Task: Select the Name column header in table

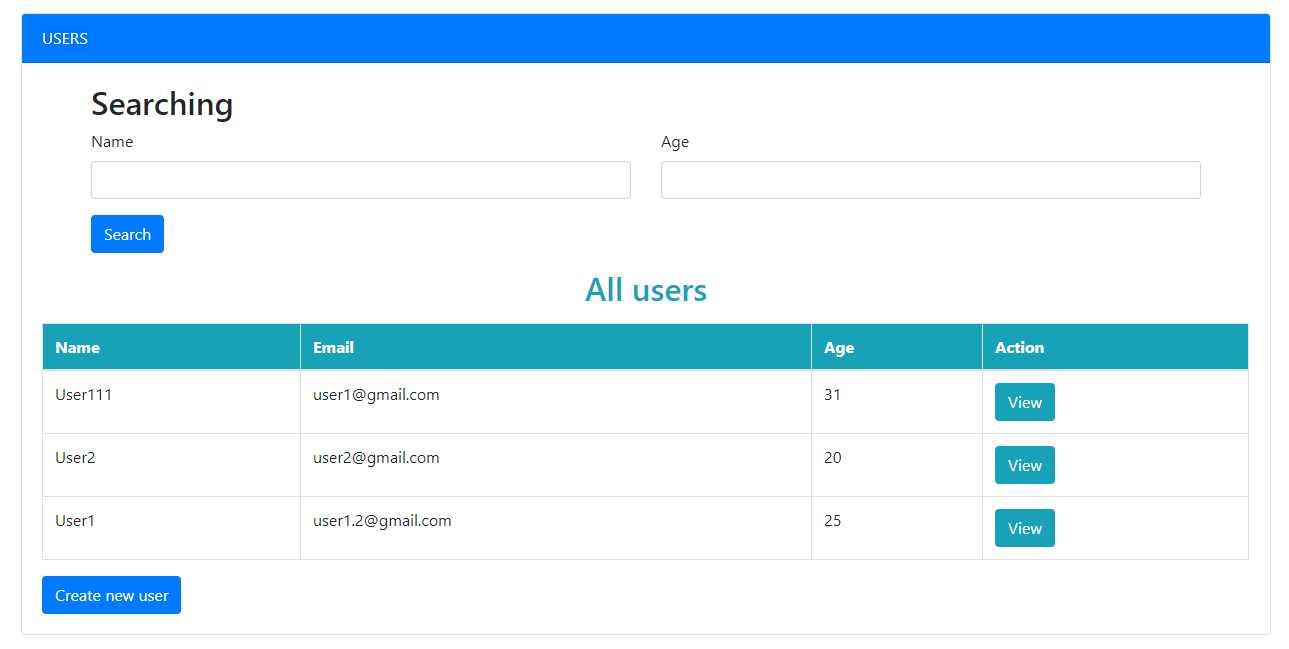Action: tap(78, 348)
